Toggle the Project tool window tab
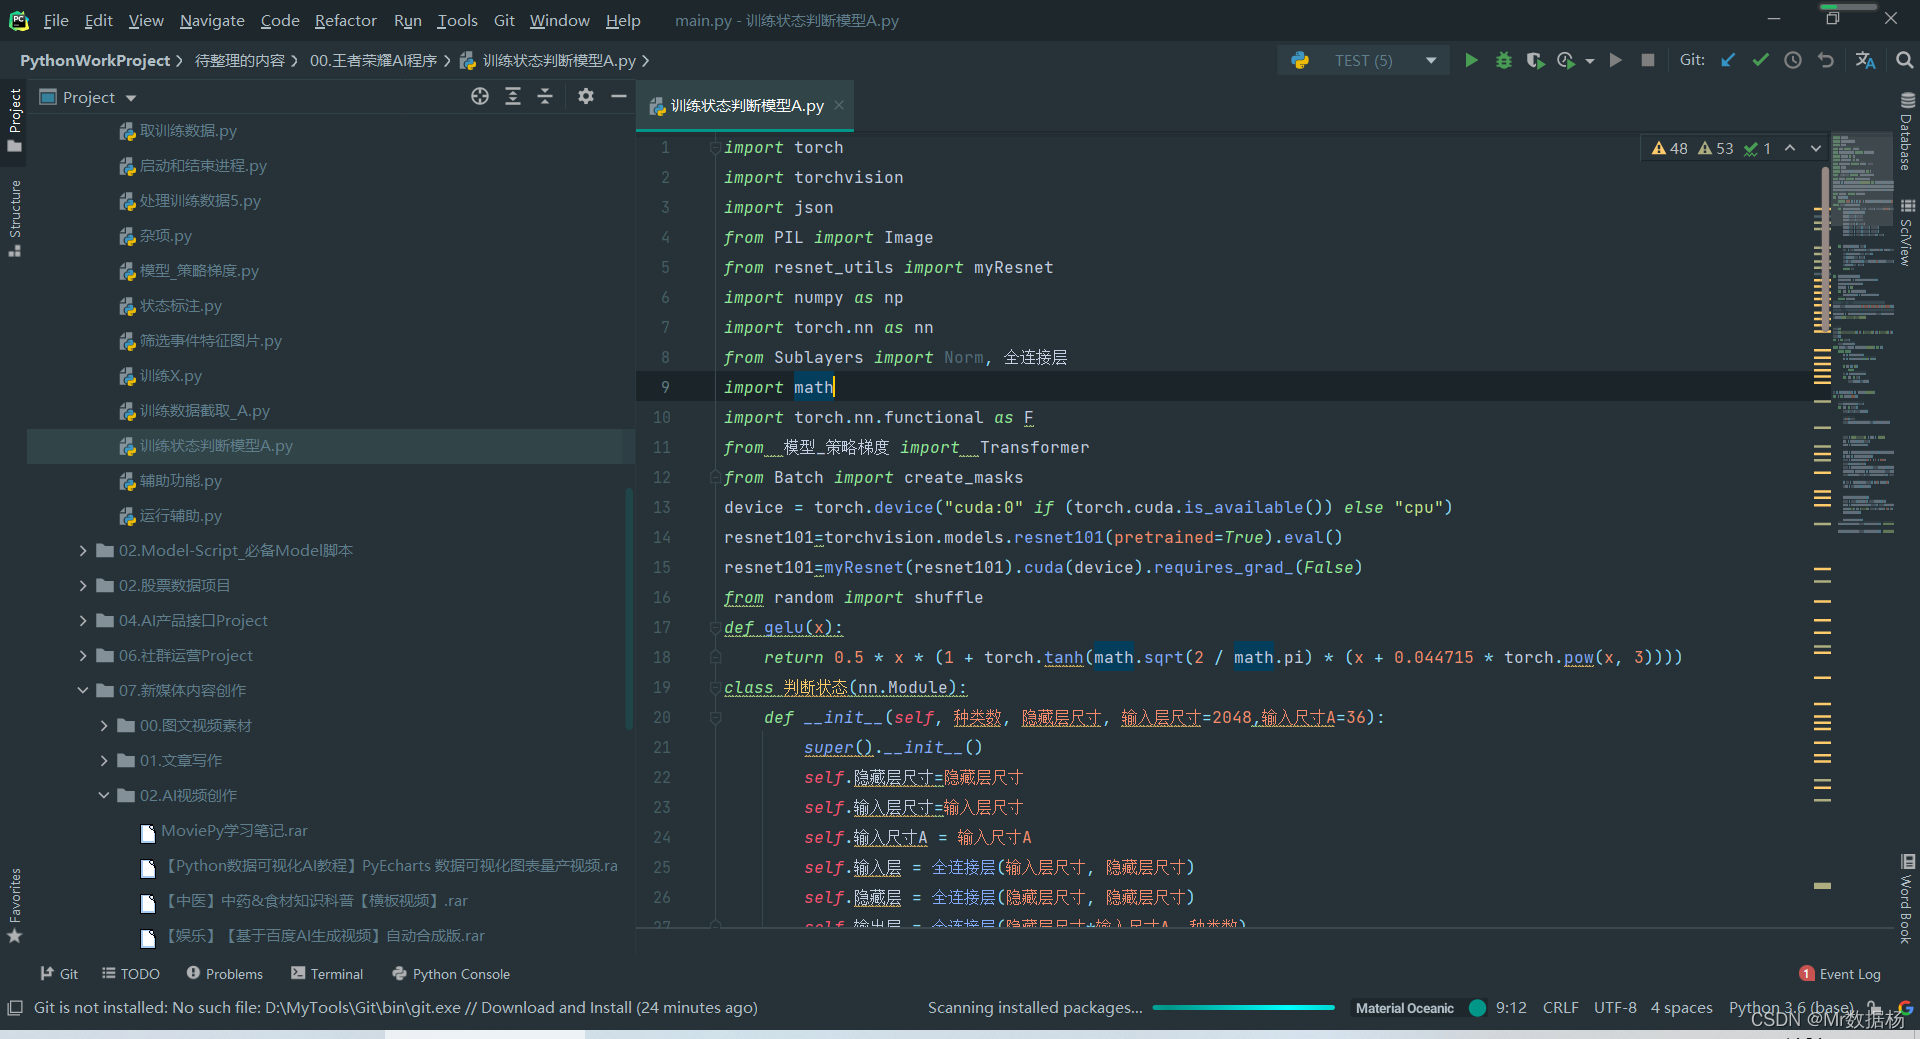 [15, 119]
